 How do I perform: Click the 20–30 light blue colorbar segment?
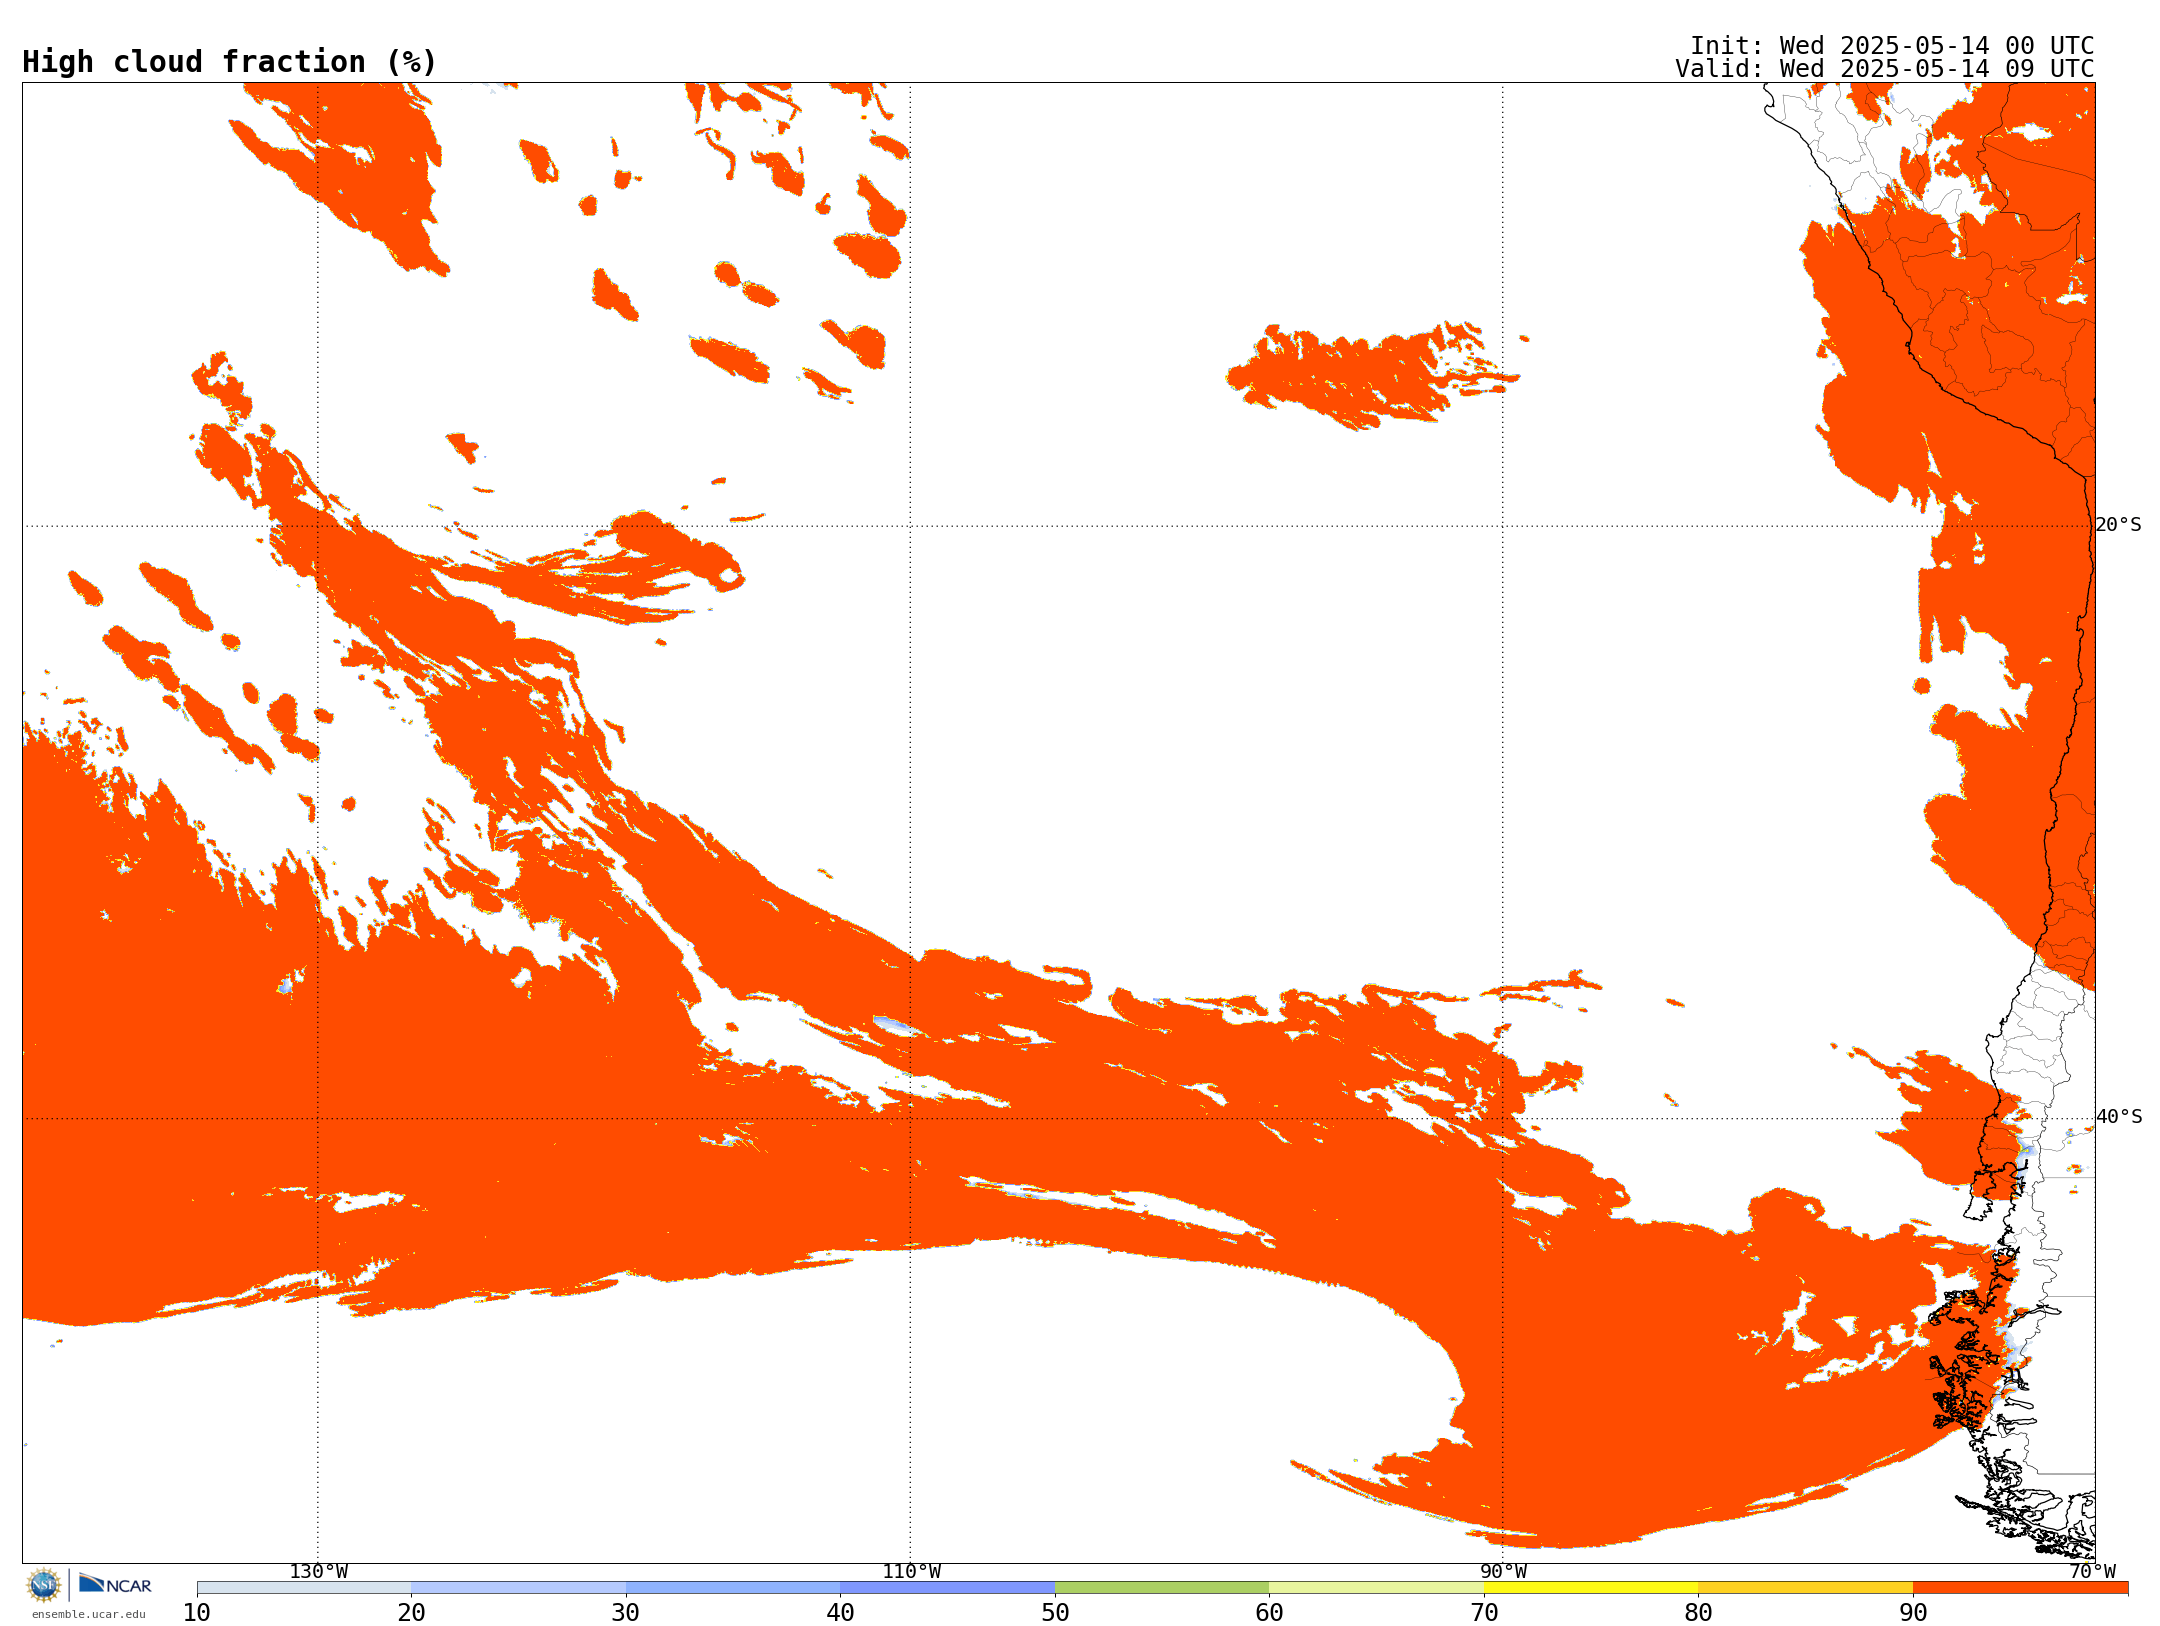click(x=518, y=1588)
